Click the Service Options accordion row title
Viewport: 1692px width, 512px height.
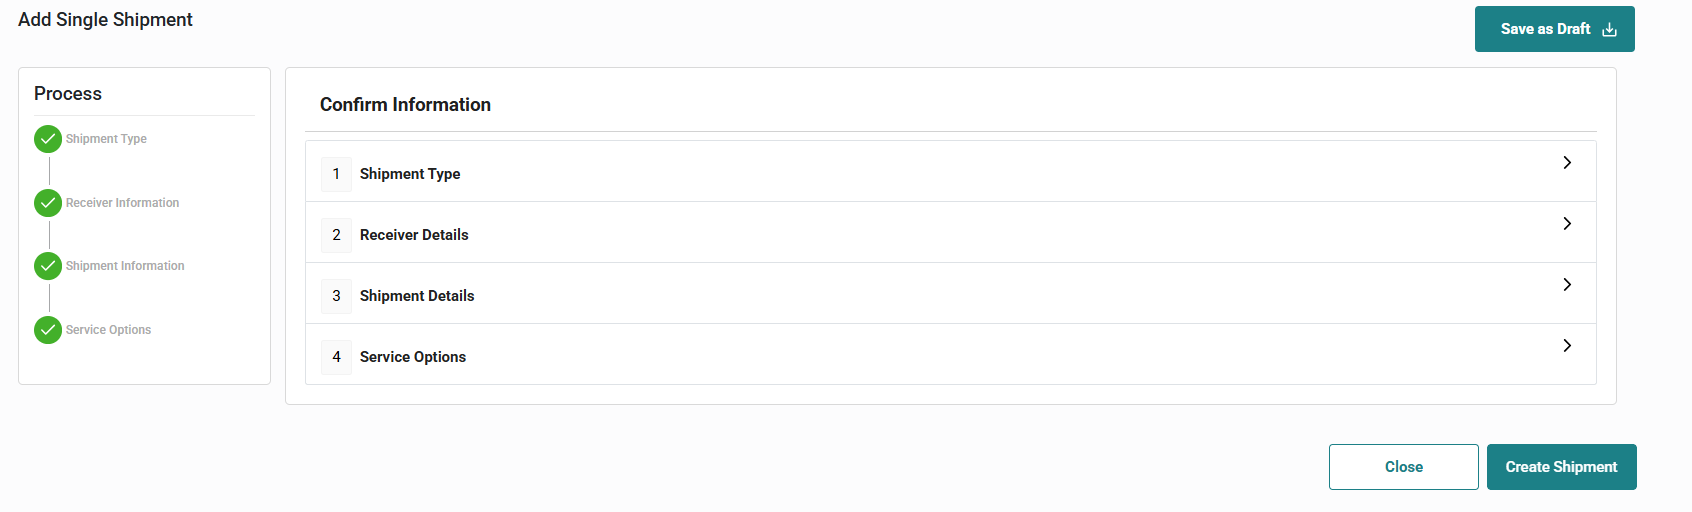pyautogui.click(x=413, y=357)
